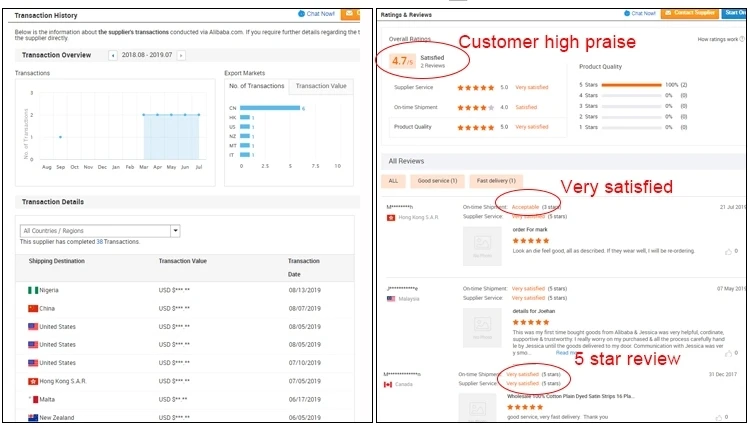
Task: Switch to the Transaction Value tab
Action: (320, 86)
